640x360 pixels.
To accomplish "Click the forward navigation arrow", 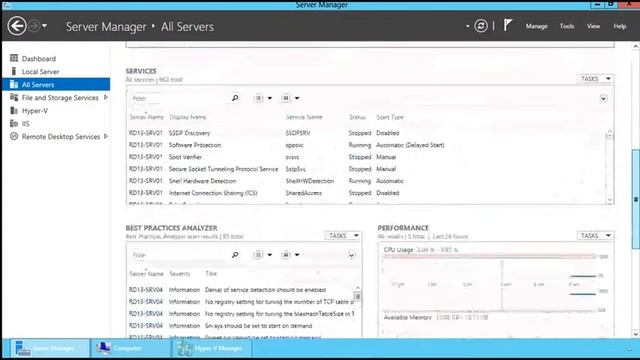I will (x=34, y=26).
